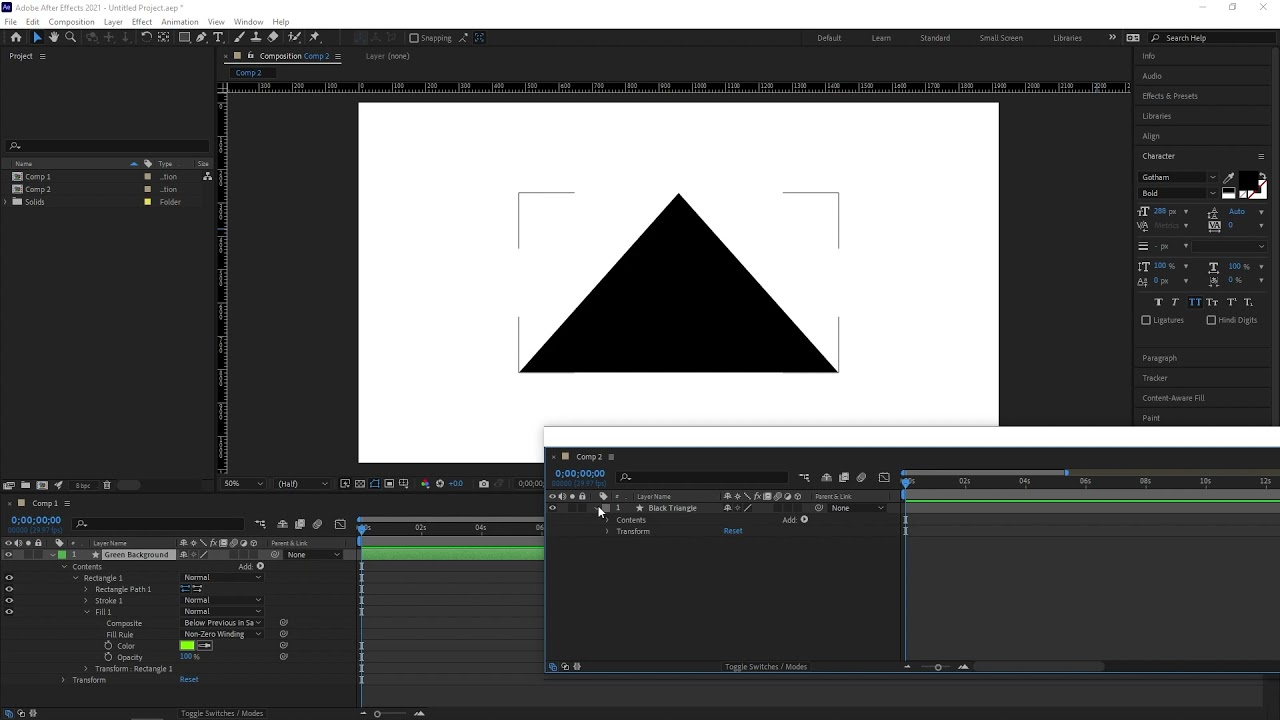The height and width of the screenshot is (720, 1280).
Task: Click Color stopwatch in Fill 1
Action: (109, 646)
